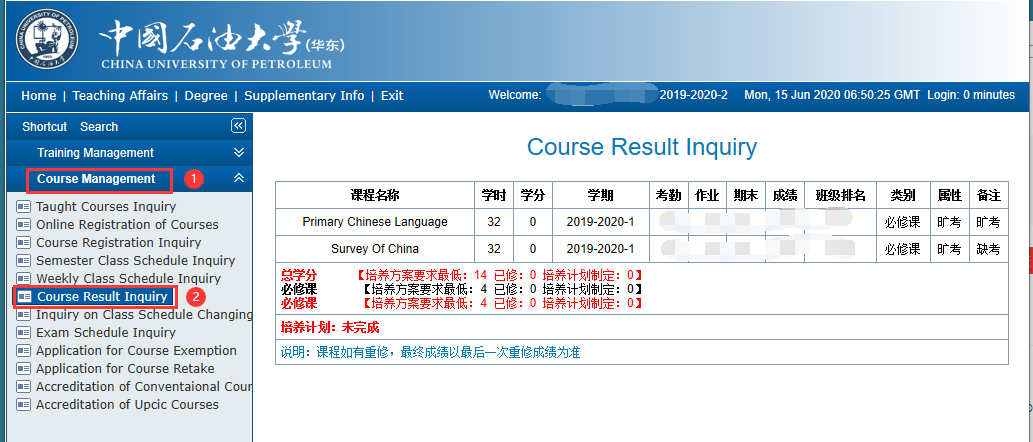The width and height of the screenshot is (1033, 442).
Task: Switch to the Search tab in sidebar
Action: tap(99, 127)
